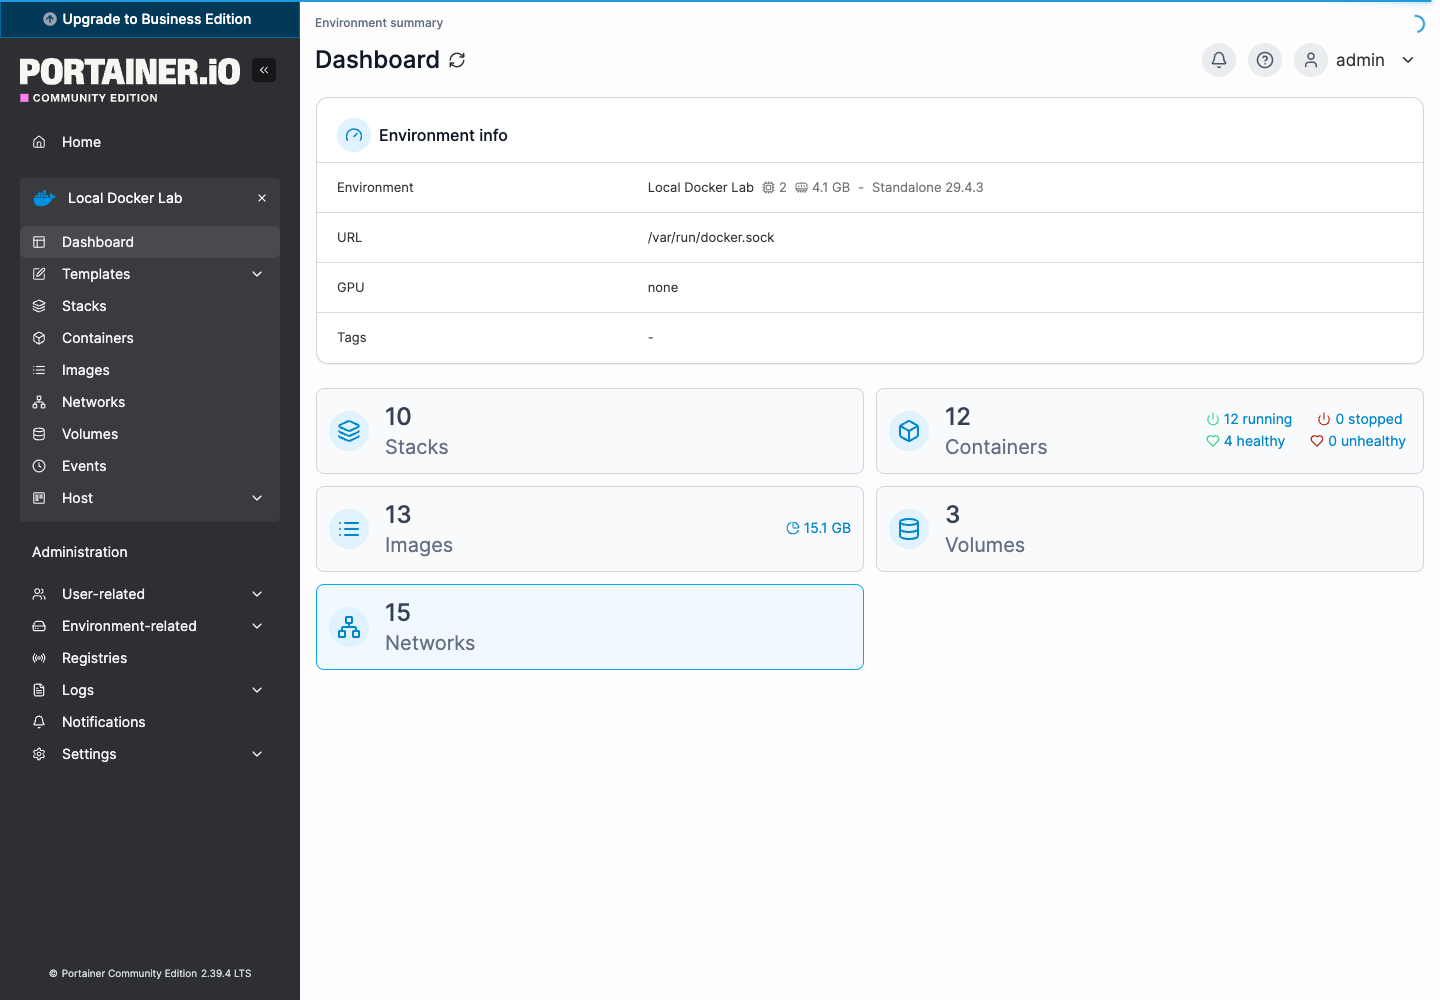The image size is (1440, 1000).
Task: Click the Docker whale icon for Local Docker Lab
Action: click(x=44, y=198)
